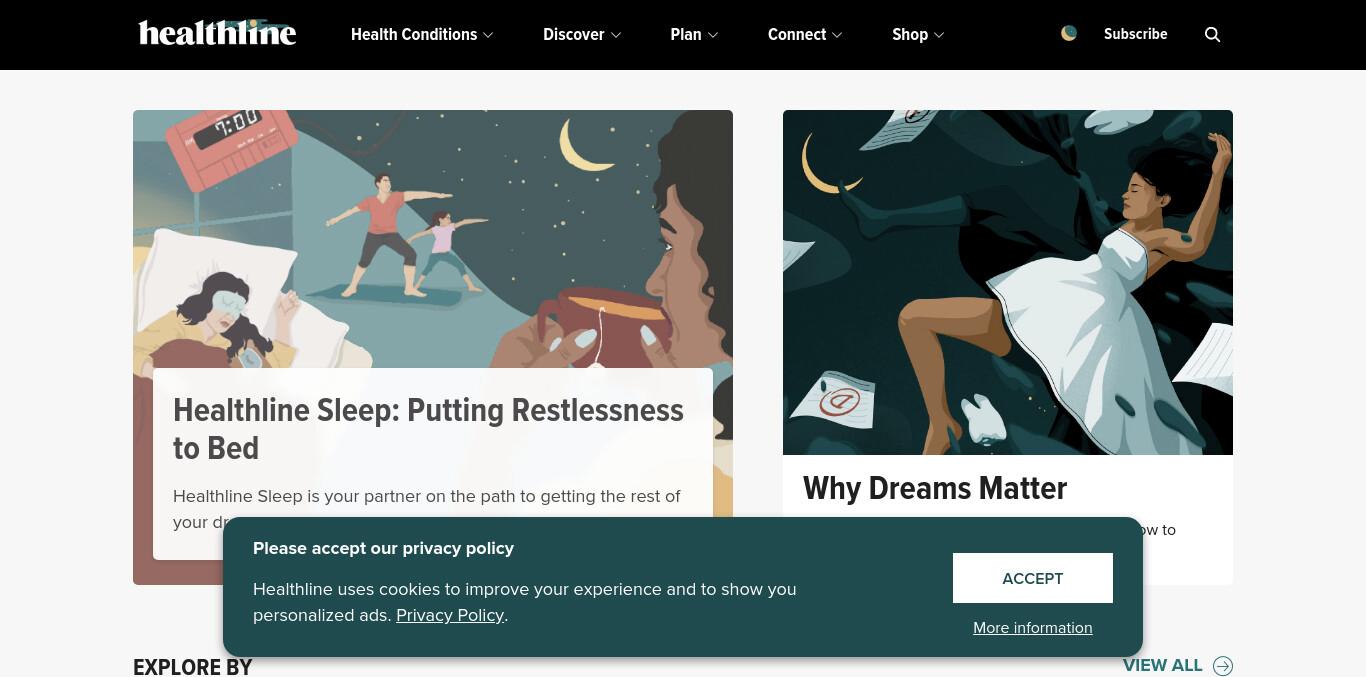The image size is (1366, 677).
Task: Open the Connect menu chevron
Action: [x=837, y=35]
